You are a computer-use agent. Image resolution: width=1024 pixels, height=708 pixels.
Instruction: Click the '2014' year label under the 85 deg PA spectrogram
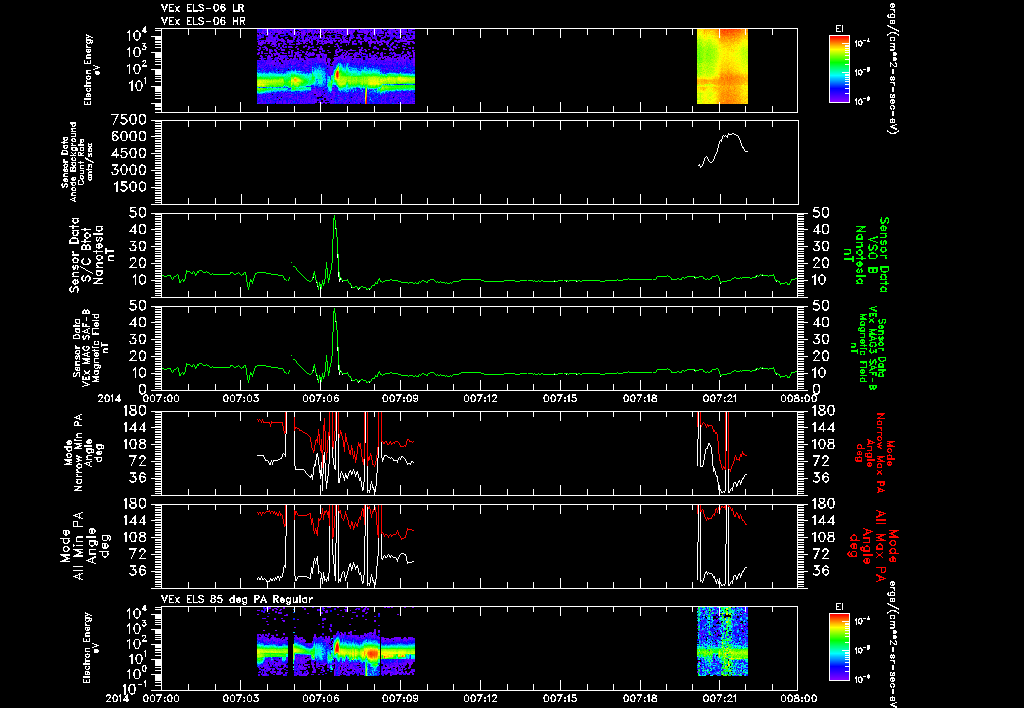(118, 698)
